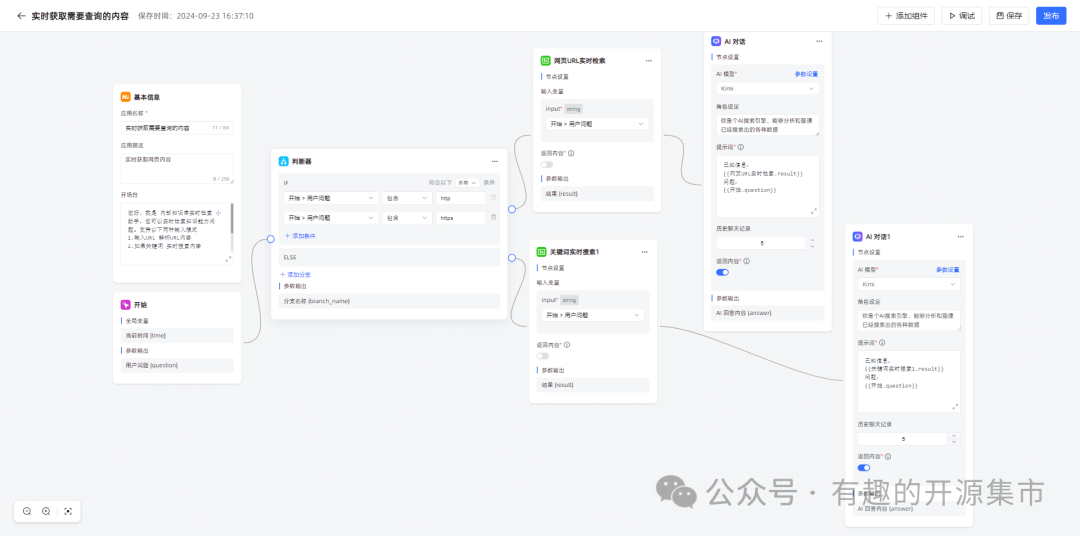Expand the AI 对话 prompt editor
1080x536 pixels.
tap(813, 212)
